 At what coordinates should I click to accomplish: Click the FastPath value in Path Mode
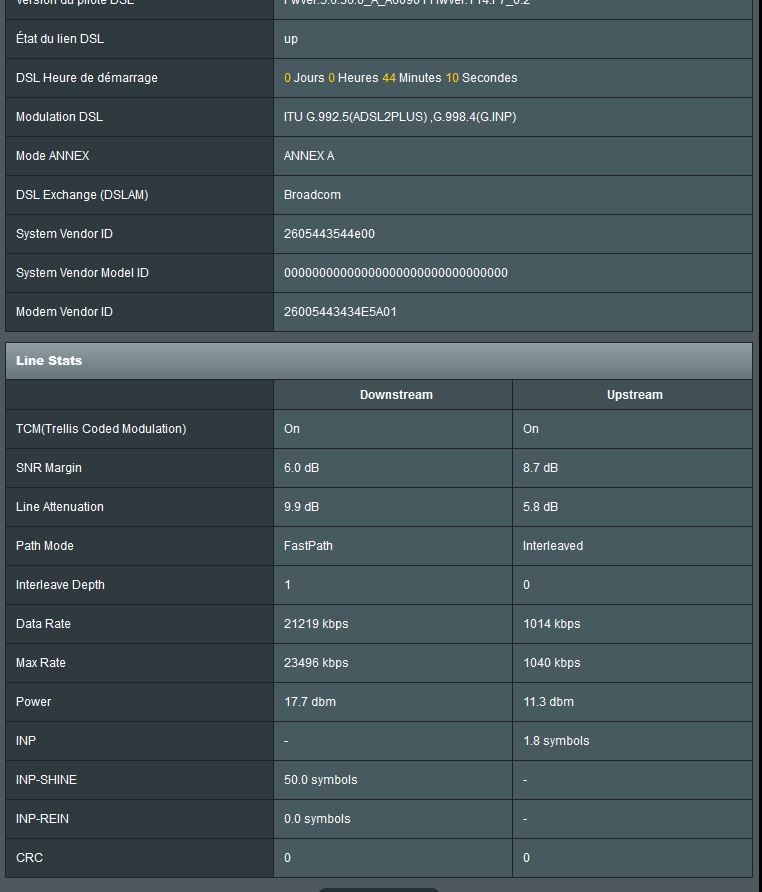[308, 546]
